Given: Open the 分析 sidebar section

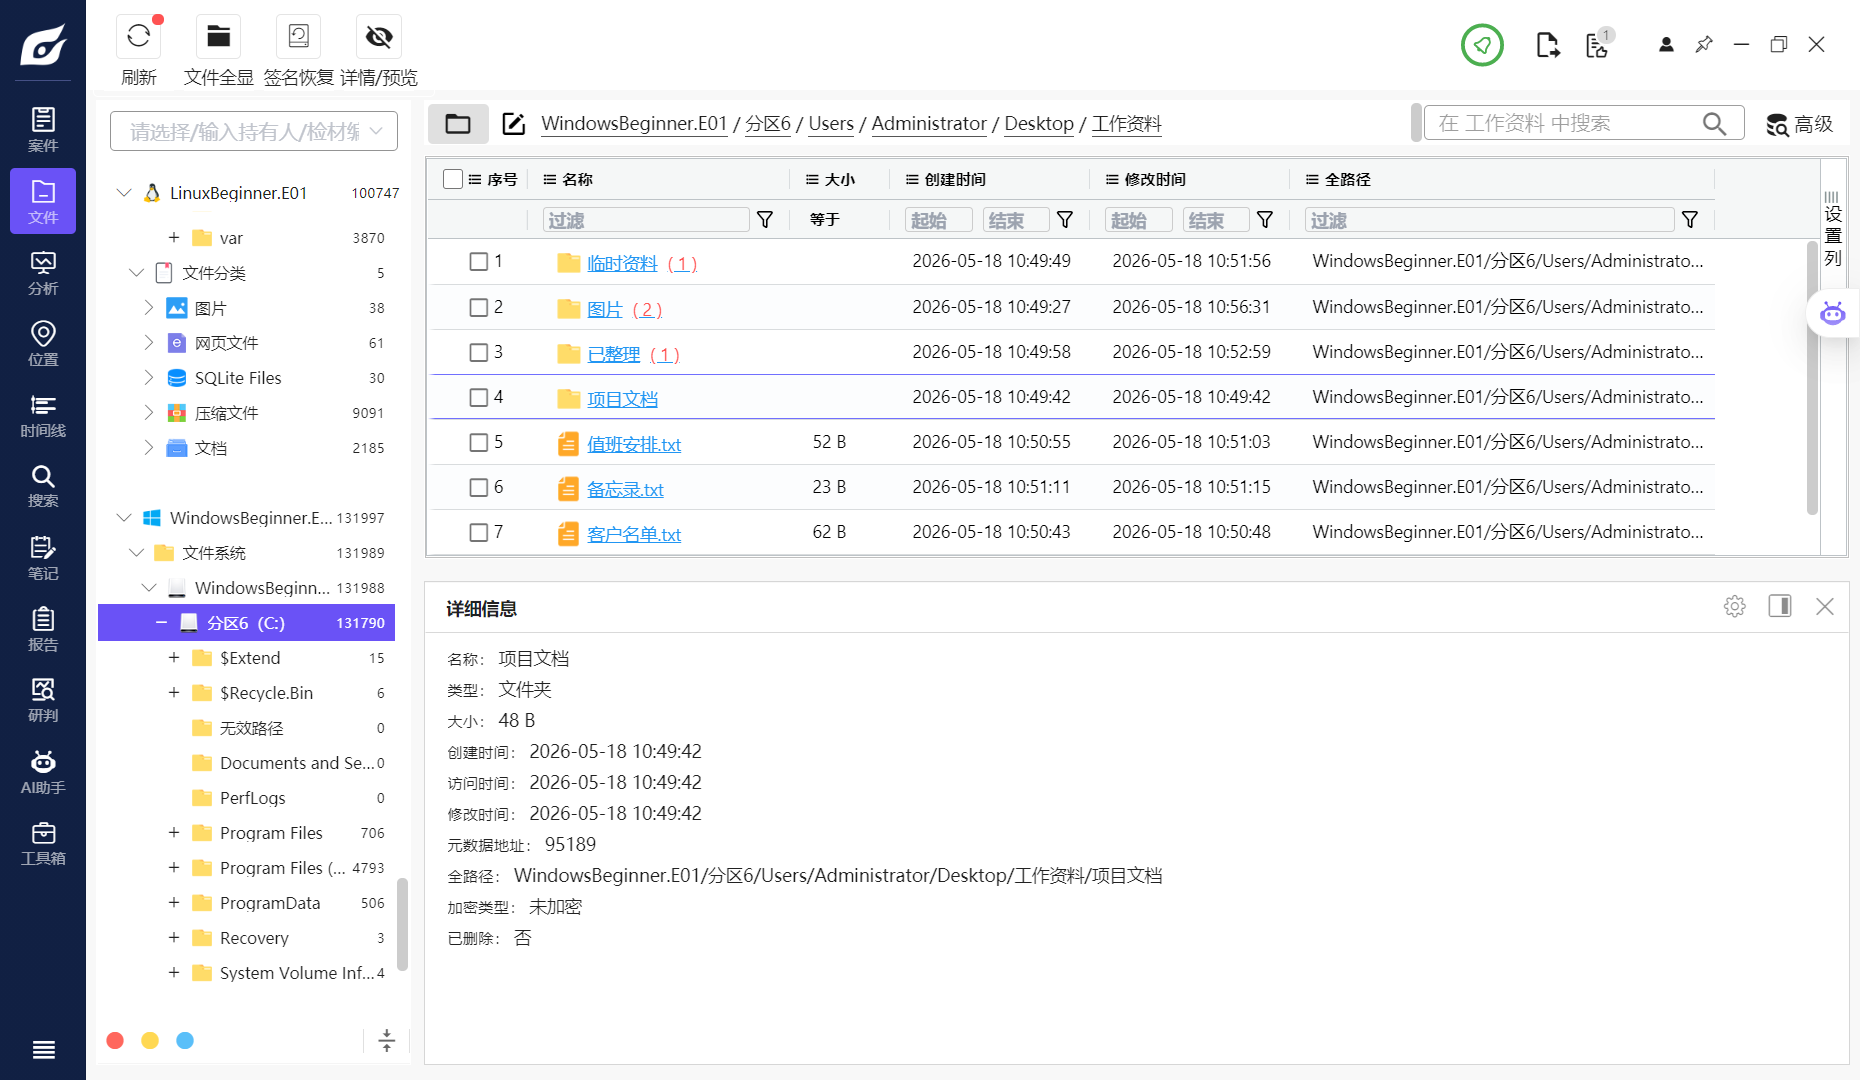Looking at the screenshot, I should coord(43,273).
